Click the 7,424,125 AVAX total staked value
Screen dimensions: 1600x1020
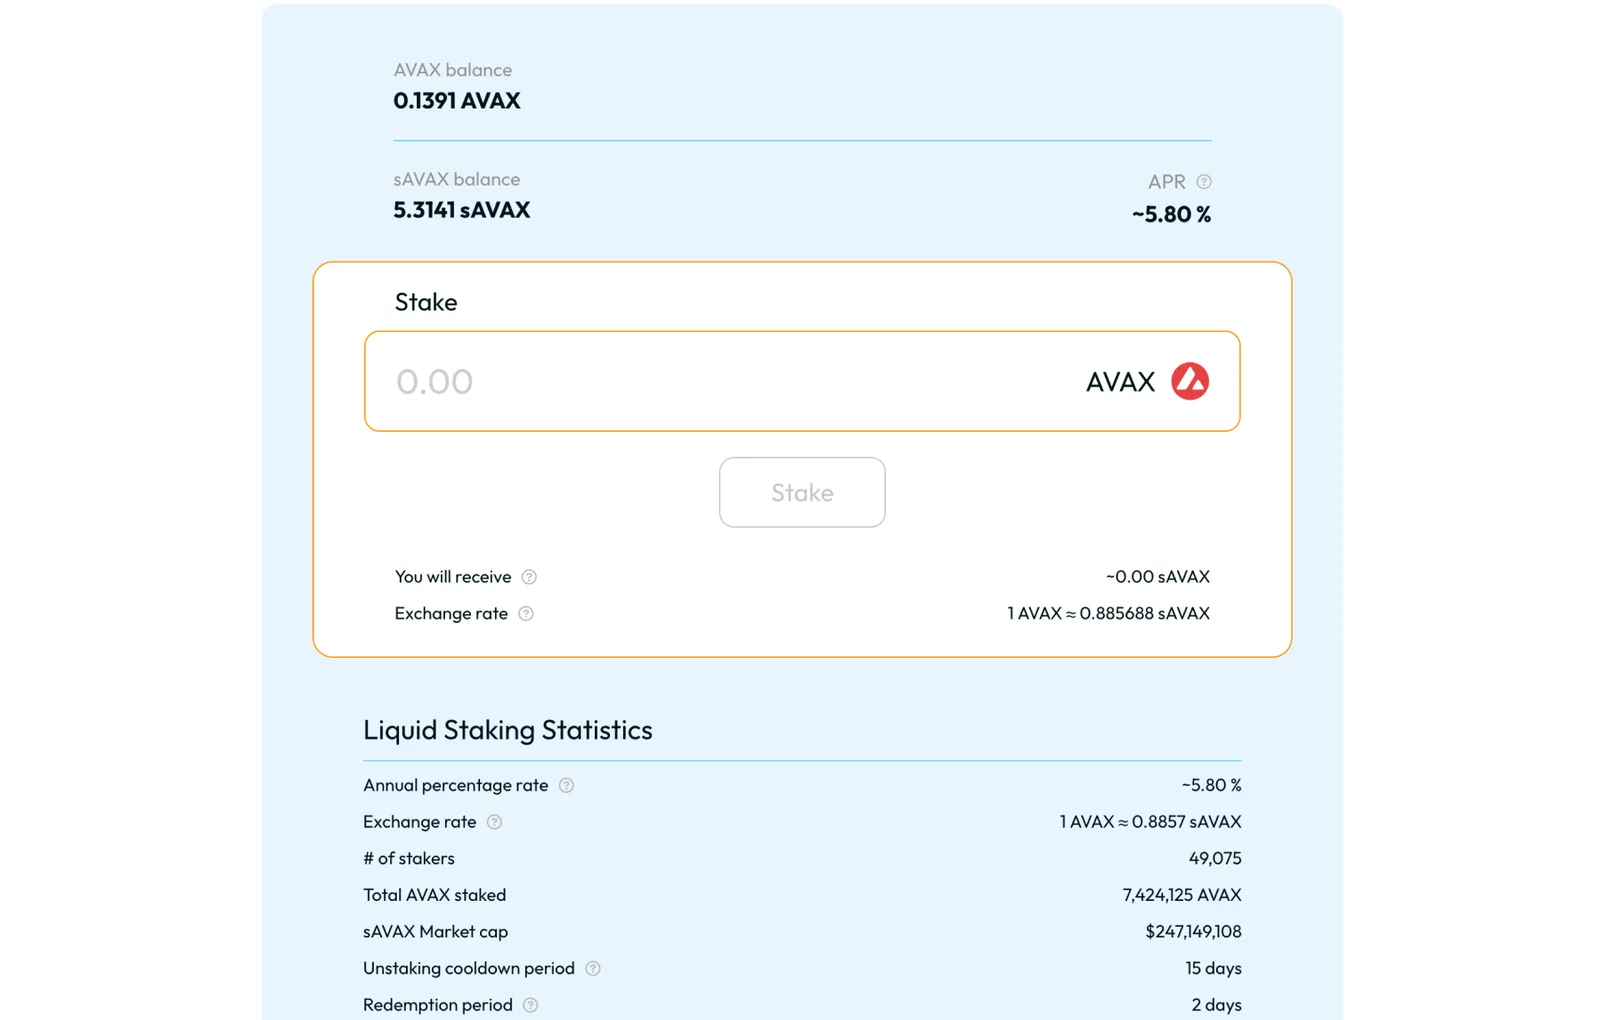pos(1182,895)
